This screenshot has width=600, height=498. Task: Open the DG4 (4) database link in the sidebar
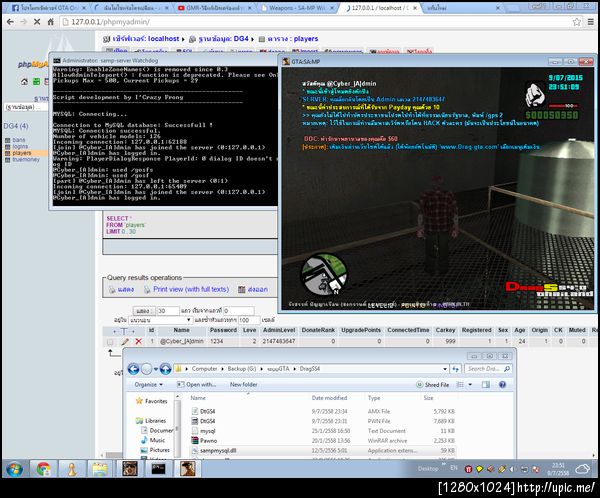click(x=16, y=126)
